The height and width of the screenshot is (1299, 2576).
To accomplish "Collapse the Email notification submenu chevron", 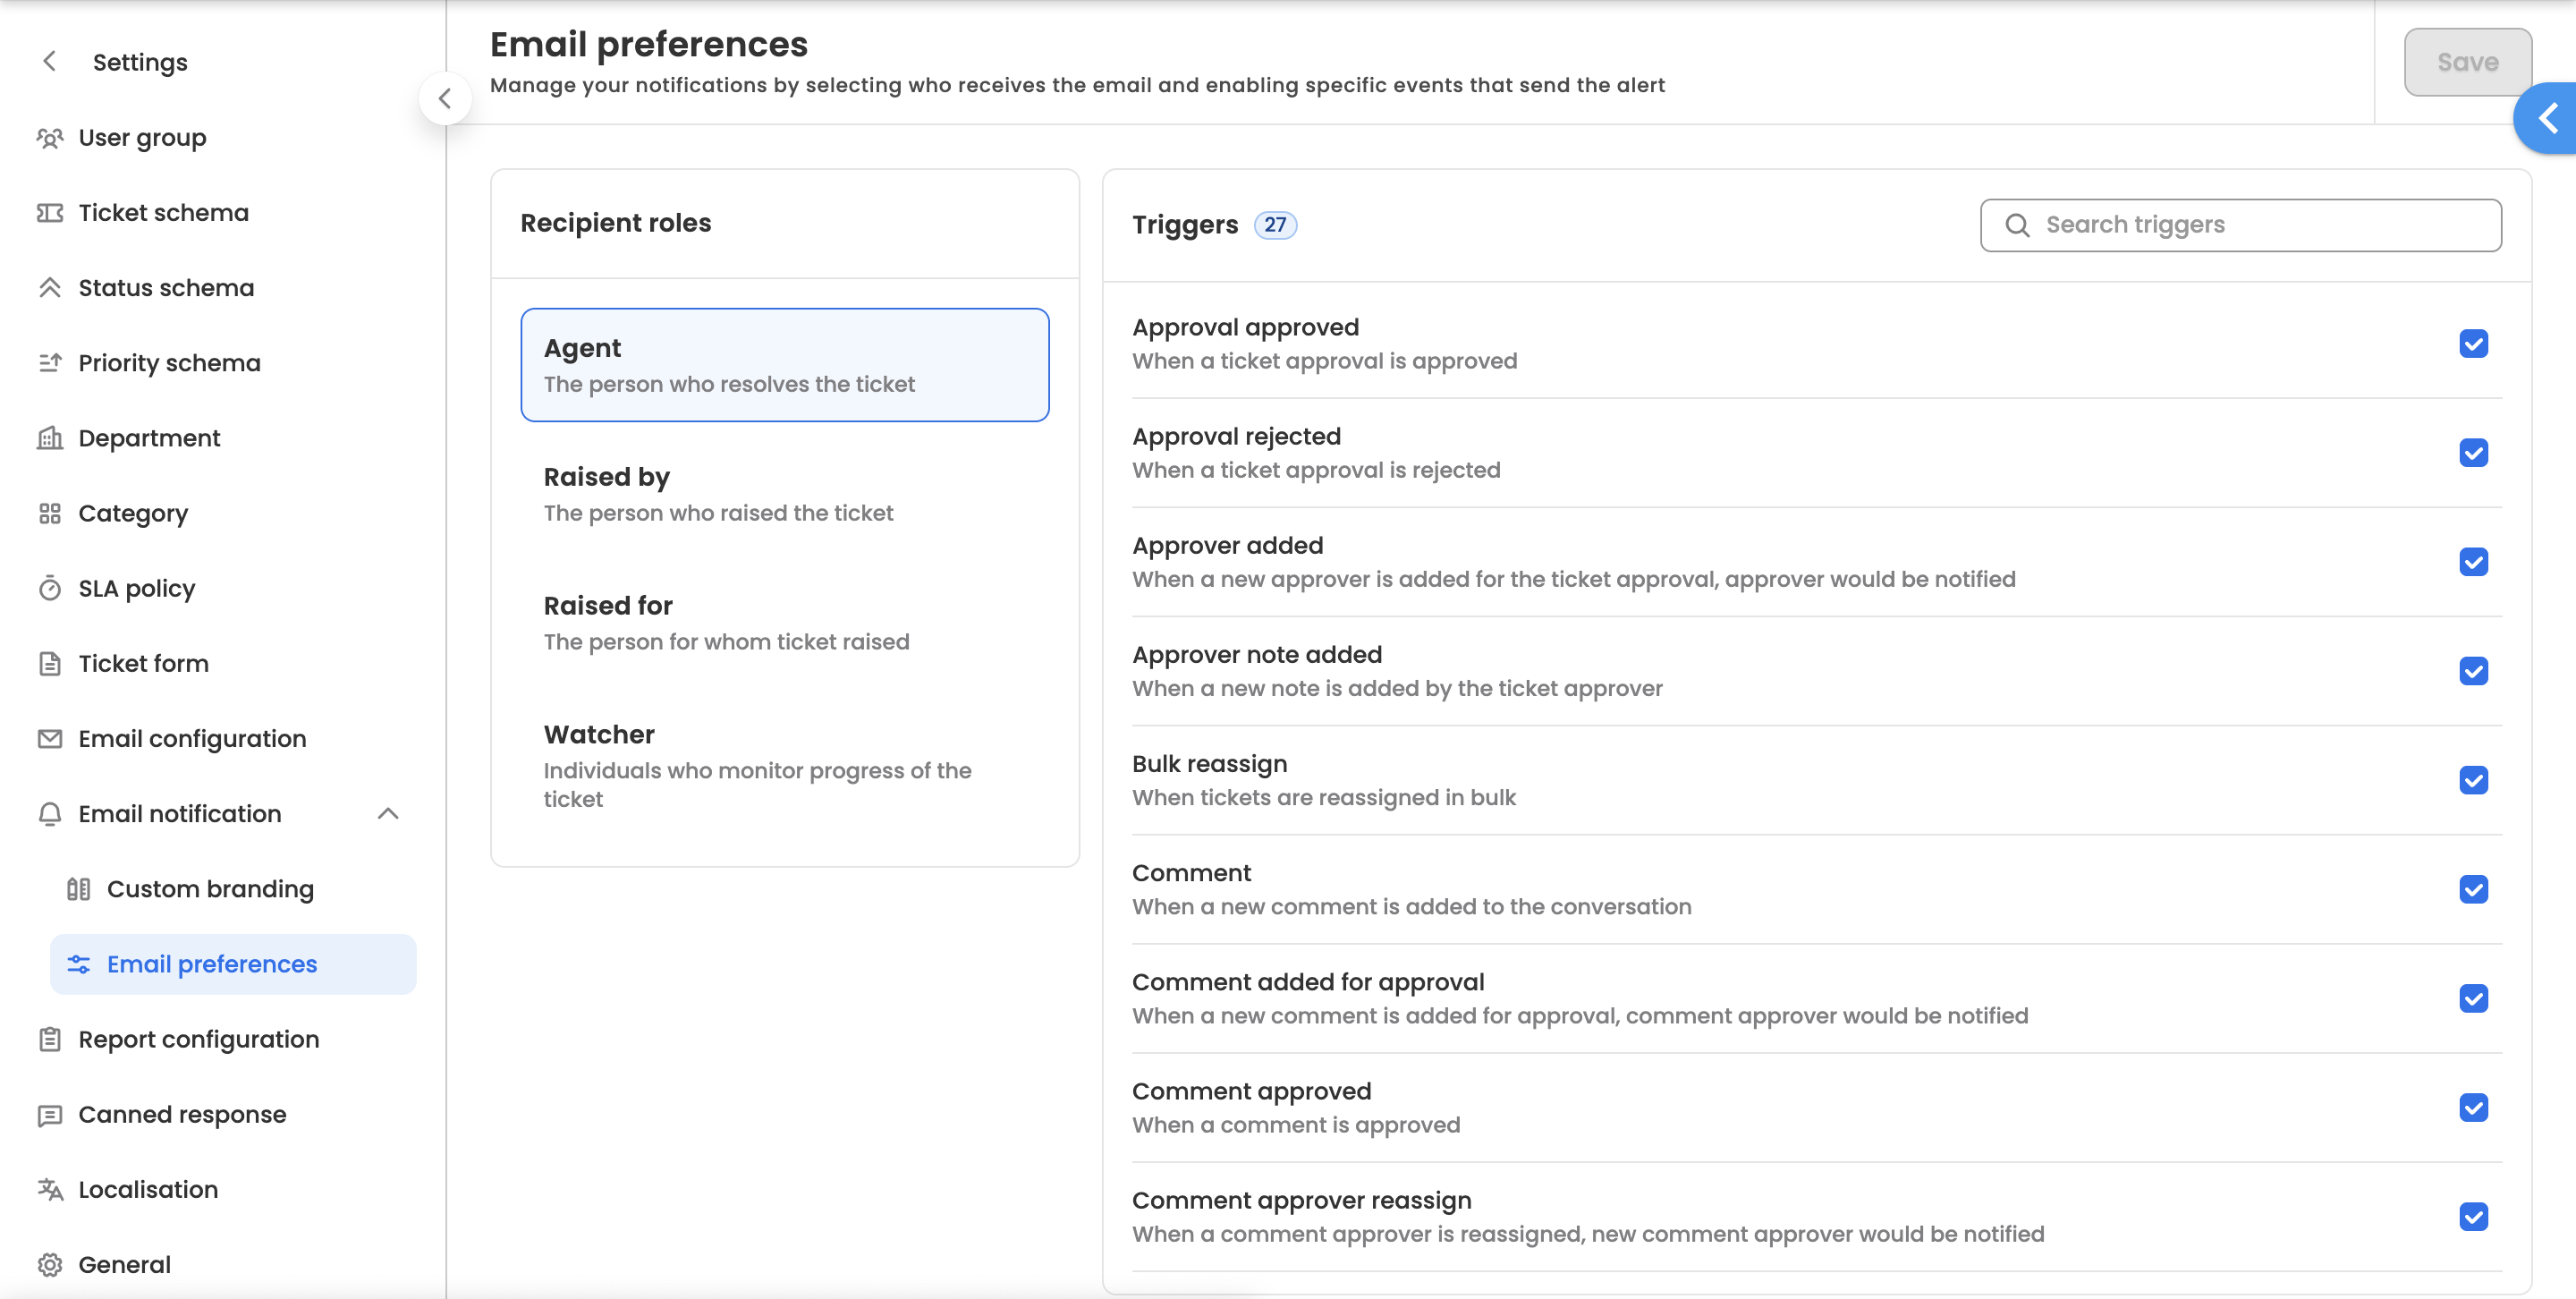I will pyautogui.click(x=388, y=813).
